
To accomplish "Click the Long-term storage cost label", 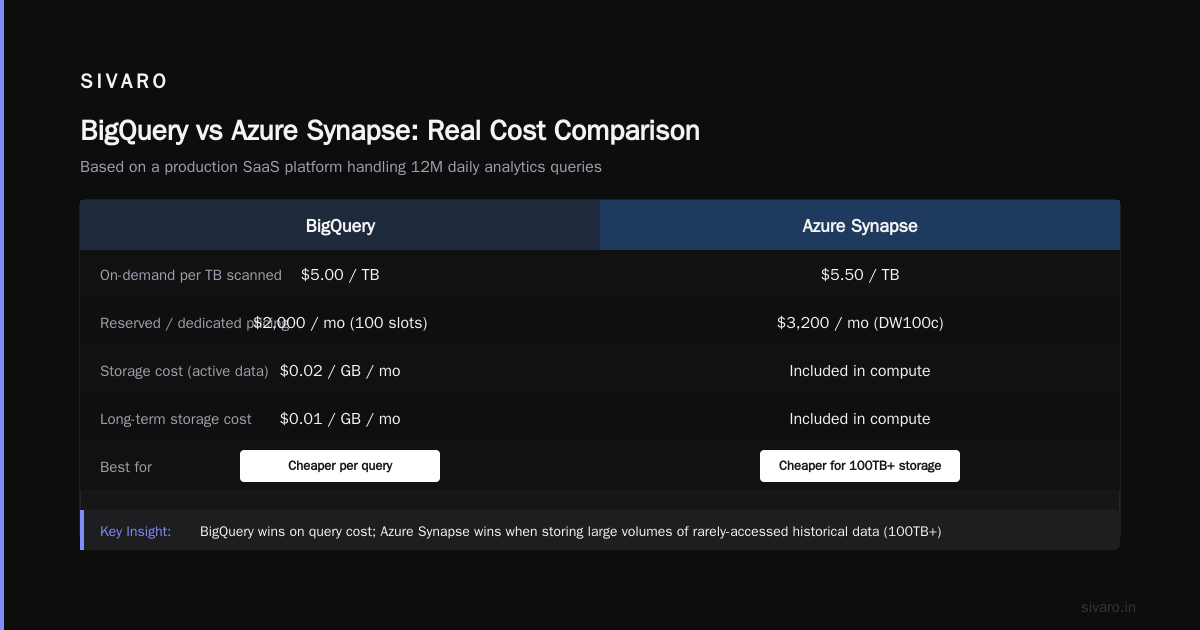I will [x=176, y=419].
